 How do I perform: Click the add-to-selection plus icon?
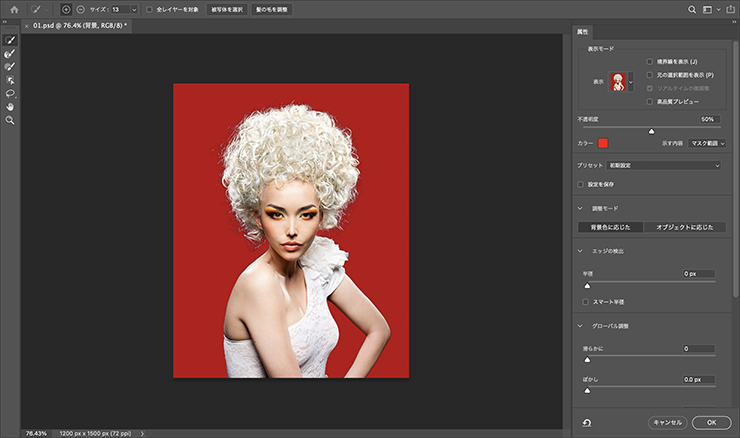coord(66,9)
